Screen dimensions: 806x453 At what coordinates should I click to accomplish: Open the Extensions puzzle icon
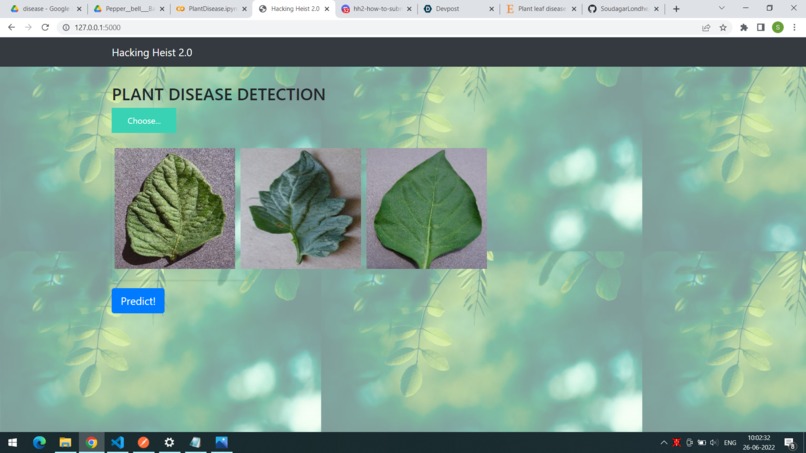(x=744, y=27)
